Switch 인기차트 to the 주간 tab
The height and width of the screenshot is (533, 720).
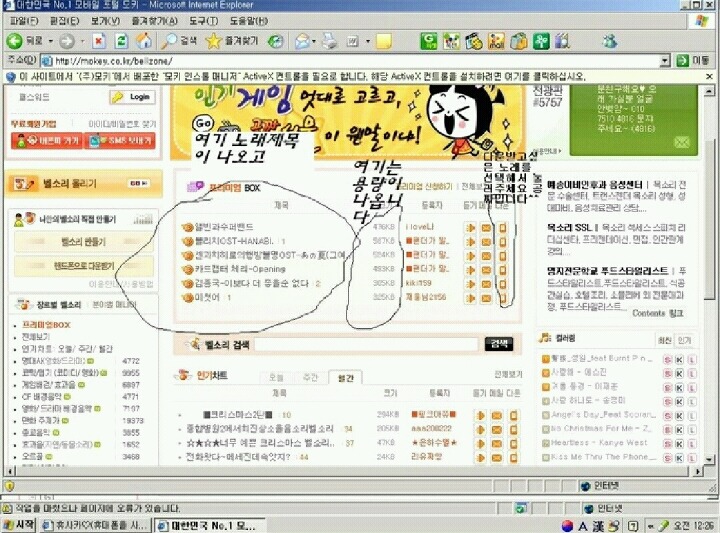[311, 377]
